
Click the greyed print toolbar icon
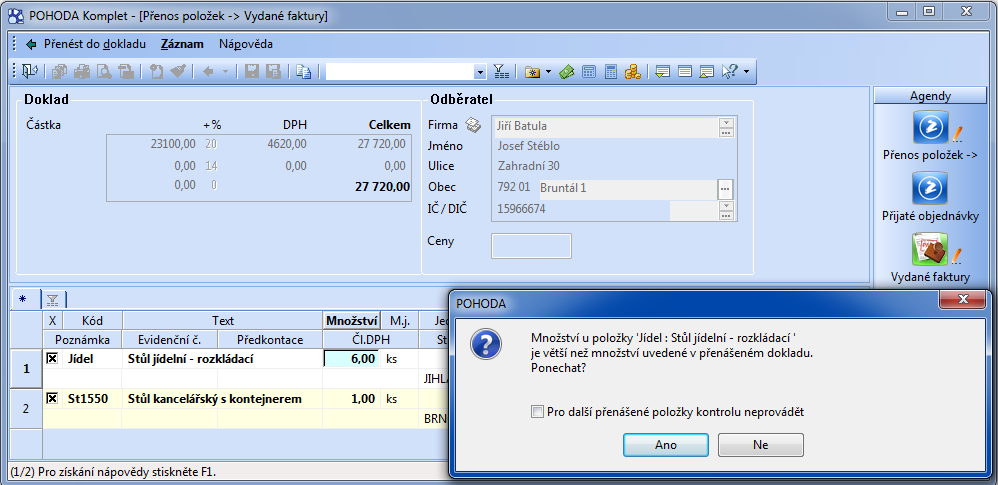coord(81,72)
